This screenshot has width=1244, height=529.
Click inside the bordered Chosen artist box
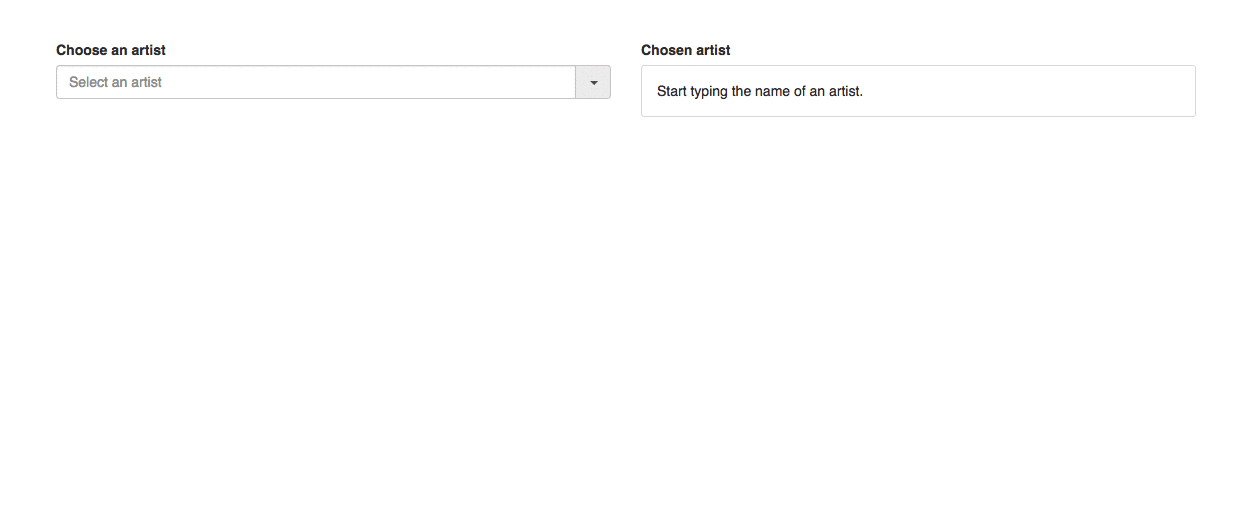point(918,91)
